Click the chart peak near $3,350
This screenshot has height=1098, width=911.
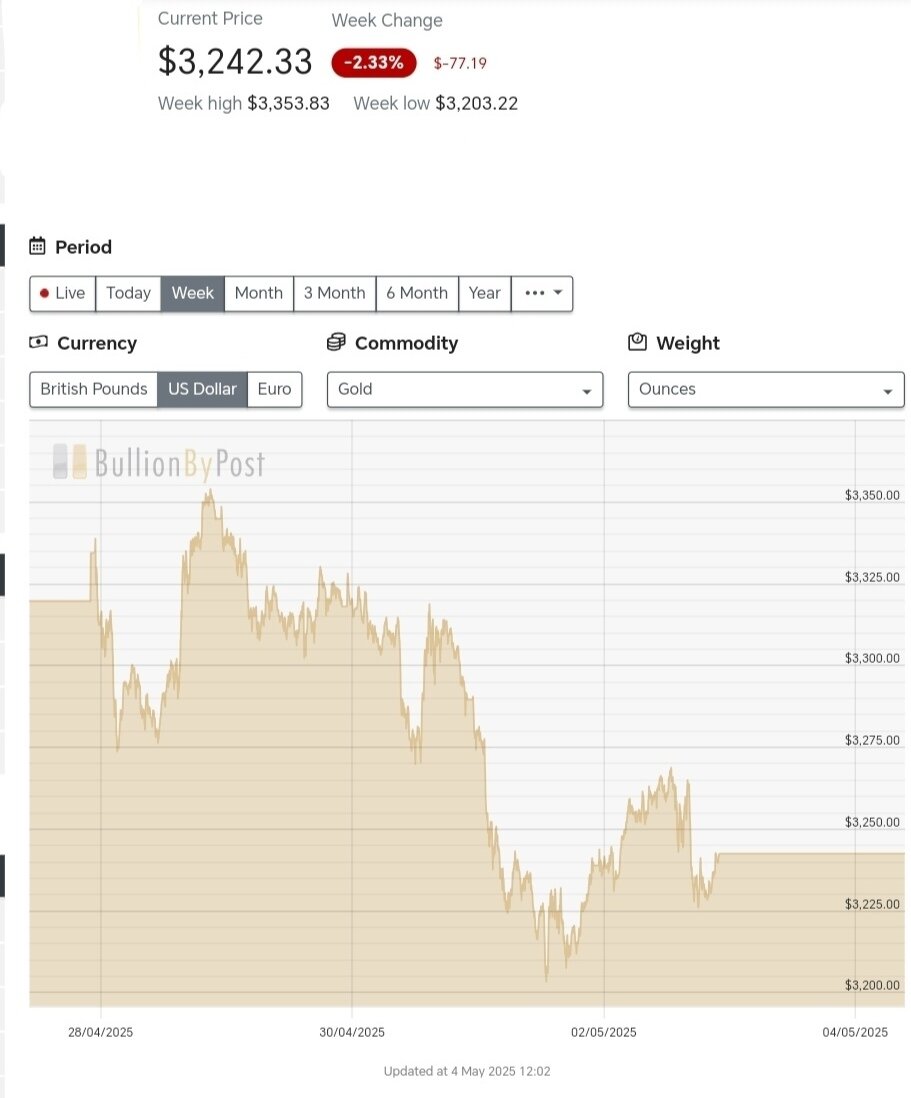[209, 492]
